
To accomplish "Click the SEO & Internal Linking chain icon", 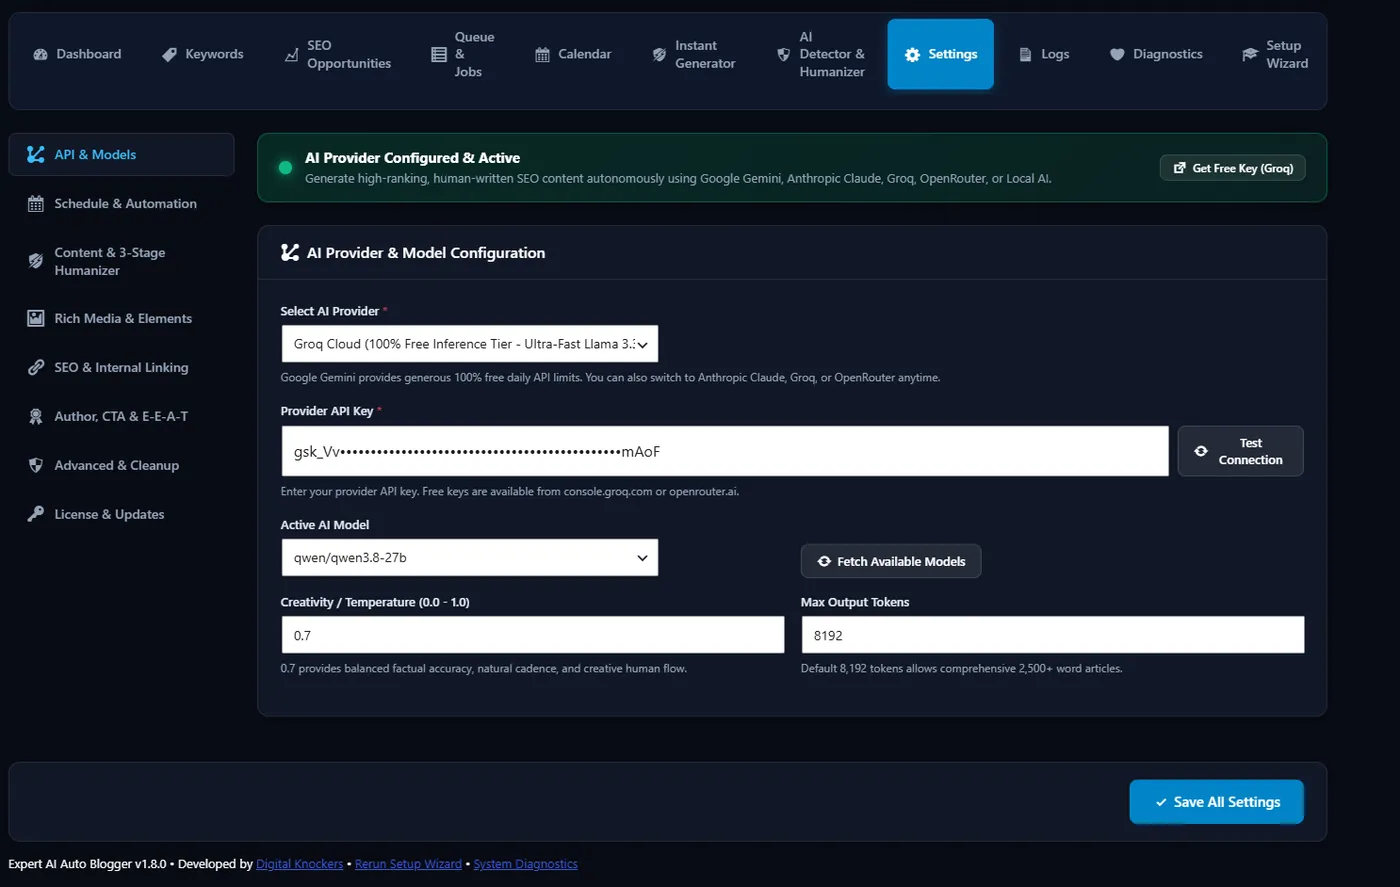I will coord(36,368).
